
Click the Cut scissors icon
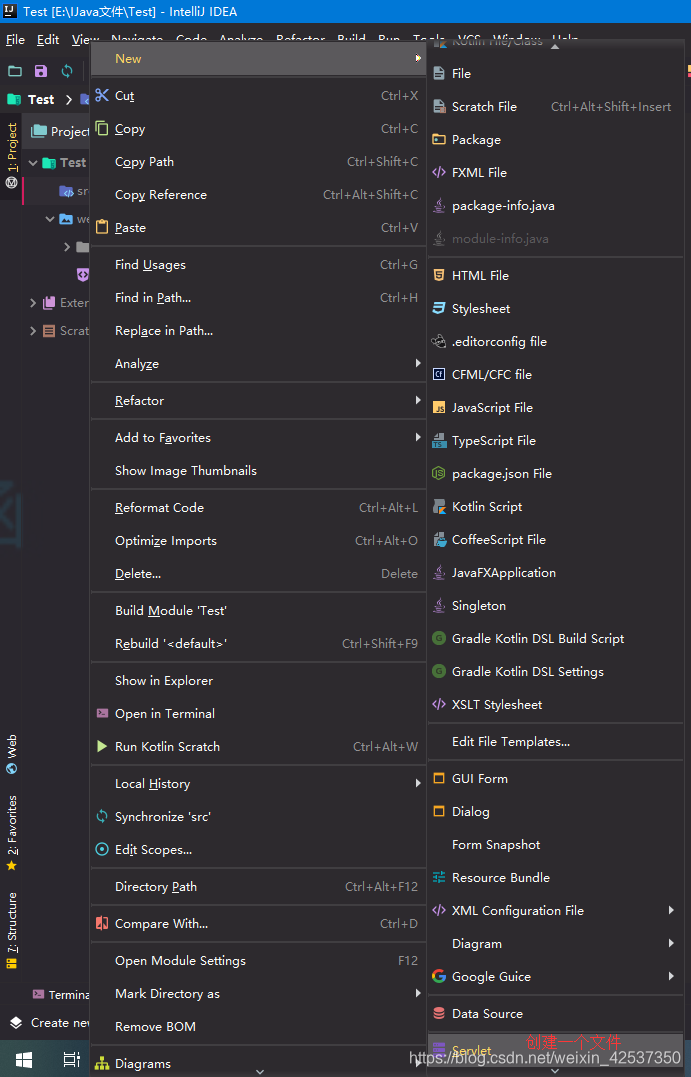(102, 95)
